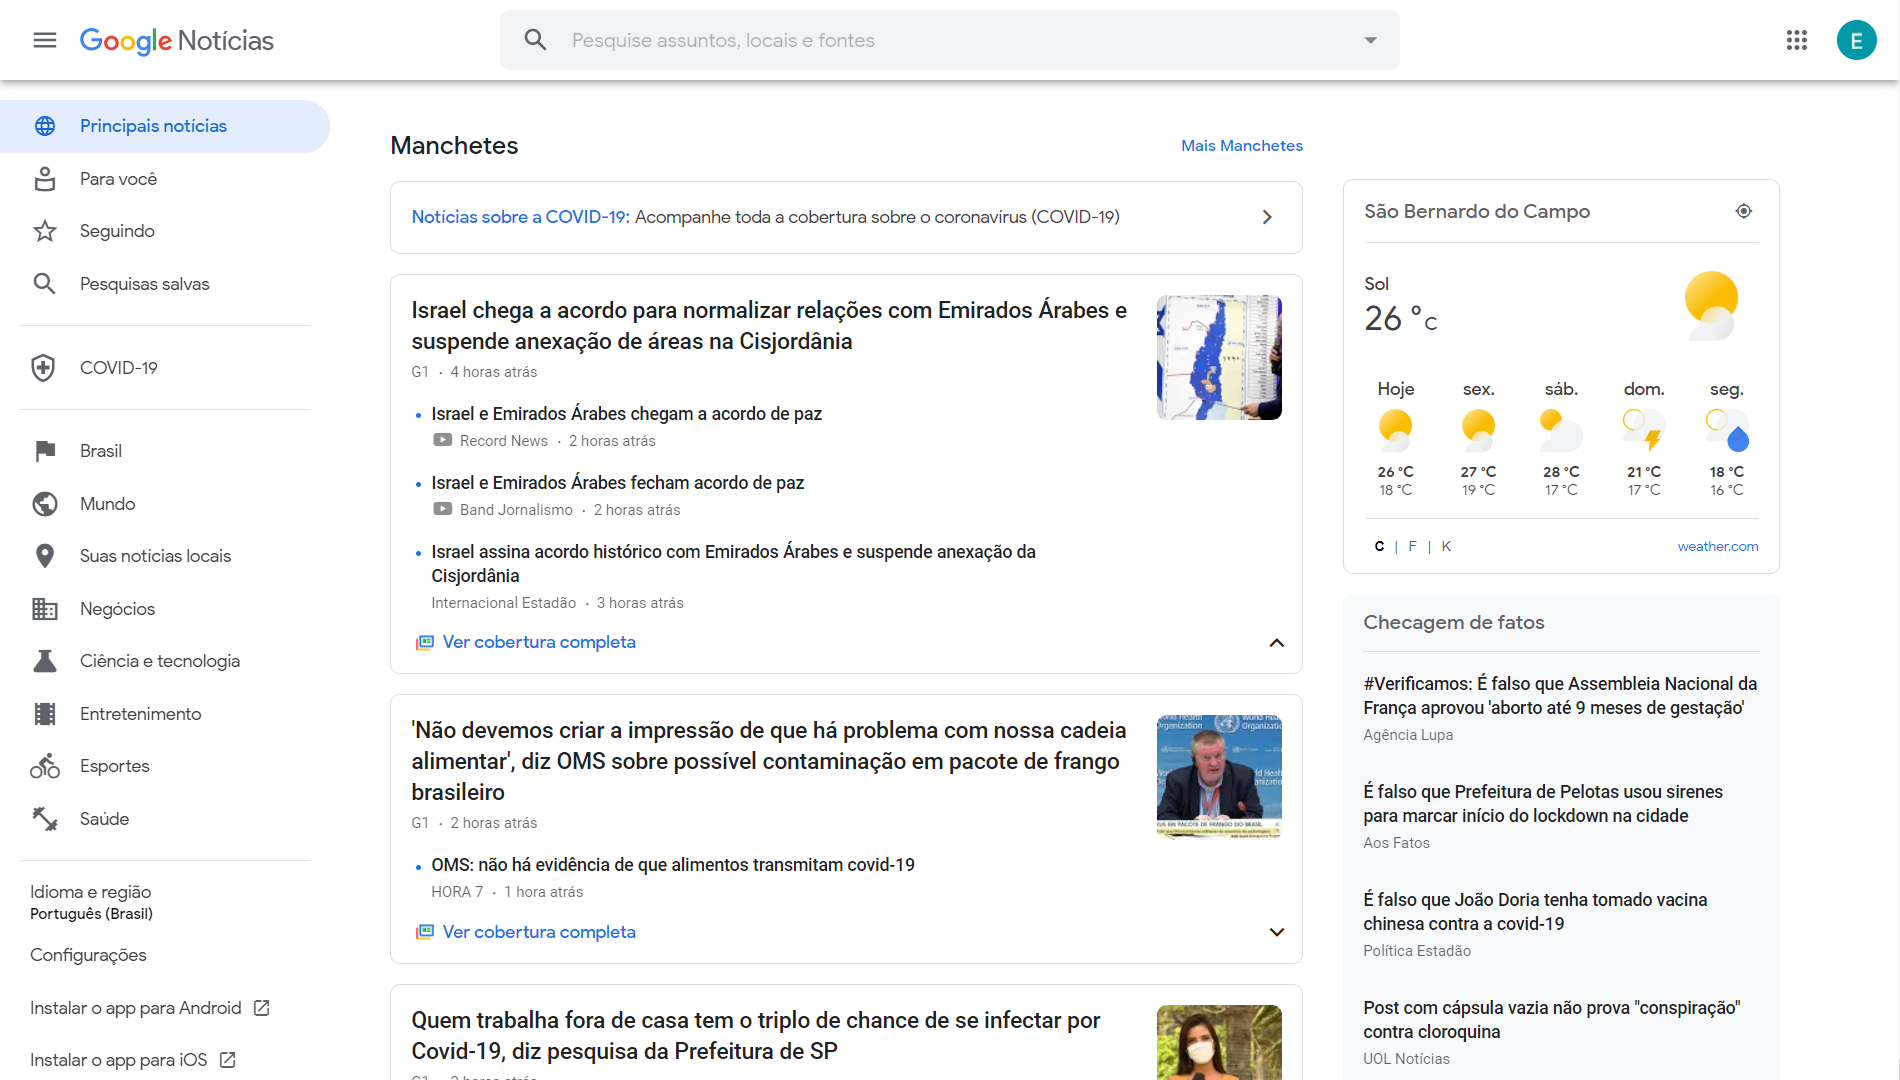The image size is (1900, 1080).
Task: Select Celsius temperature unit
Action: pyautogui.click(x=1379, y=546)
